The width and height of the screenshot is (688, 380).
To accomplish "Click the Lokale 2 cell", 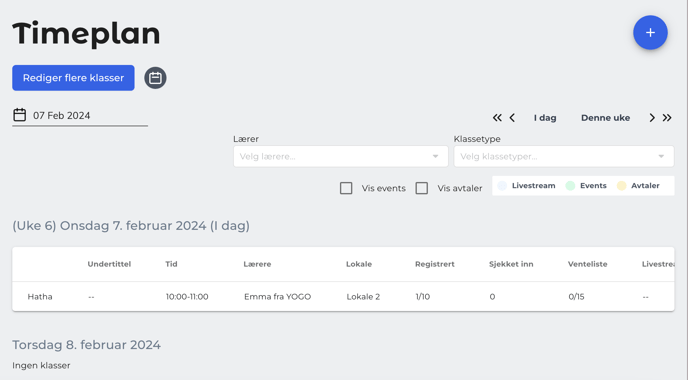I will click(363, 297).
